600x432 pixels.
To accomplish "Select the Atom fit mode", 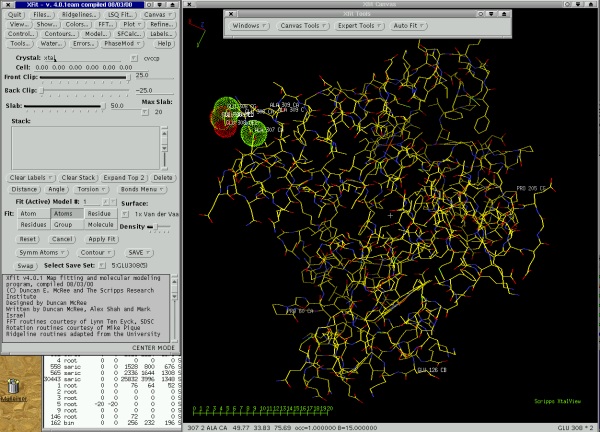I will click(33, 214).
